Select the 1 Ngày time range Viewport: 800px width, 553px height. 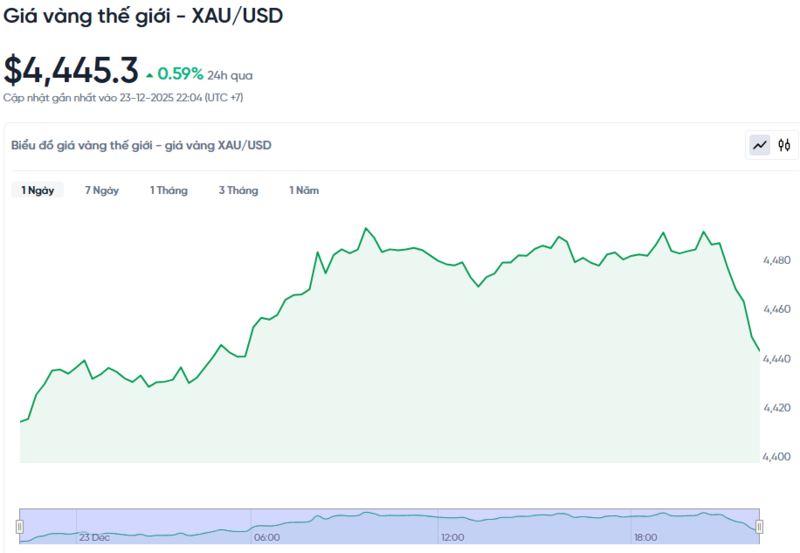[37, 190]
